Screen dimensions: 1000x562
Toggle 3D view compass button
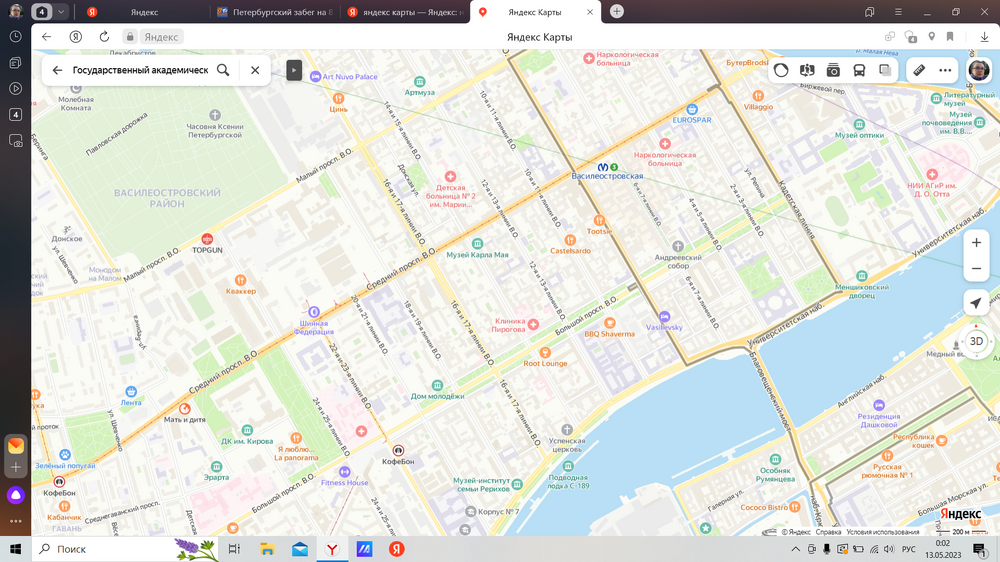coord(976,341)
